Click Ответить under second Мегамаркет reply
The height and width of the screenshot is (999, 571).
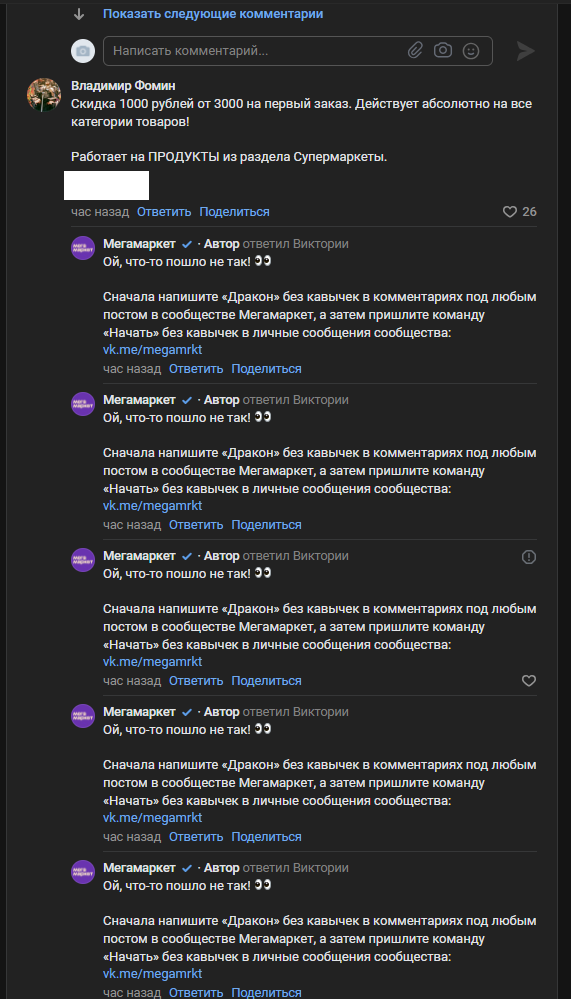coord(196,524)
